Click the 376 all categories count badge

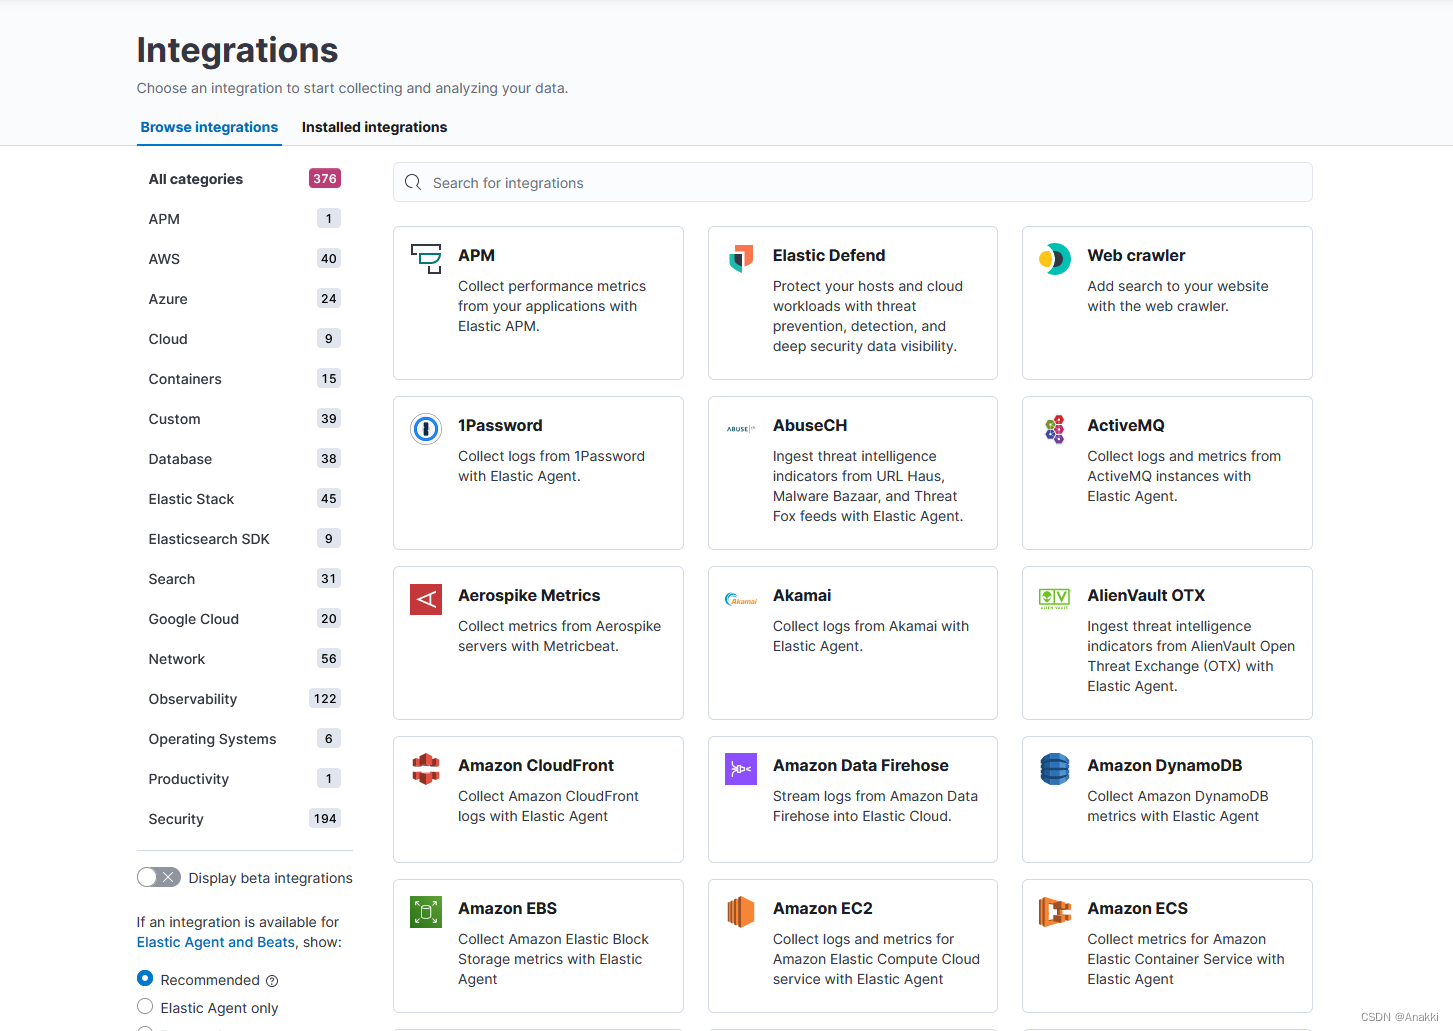pyautogui.click(x=325, y=179)
